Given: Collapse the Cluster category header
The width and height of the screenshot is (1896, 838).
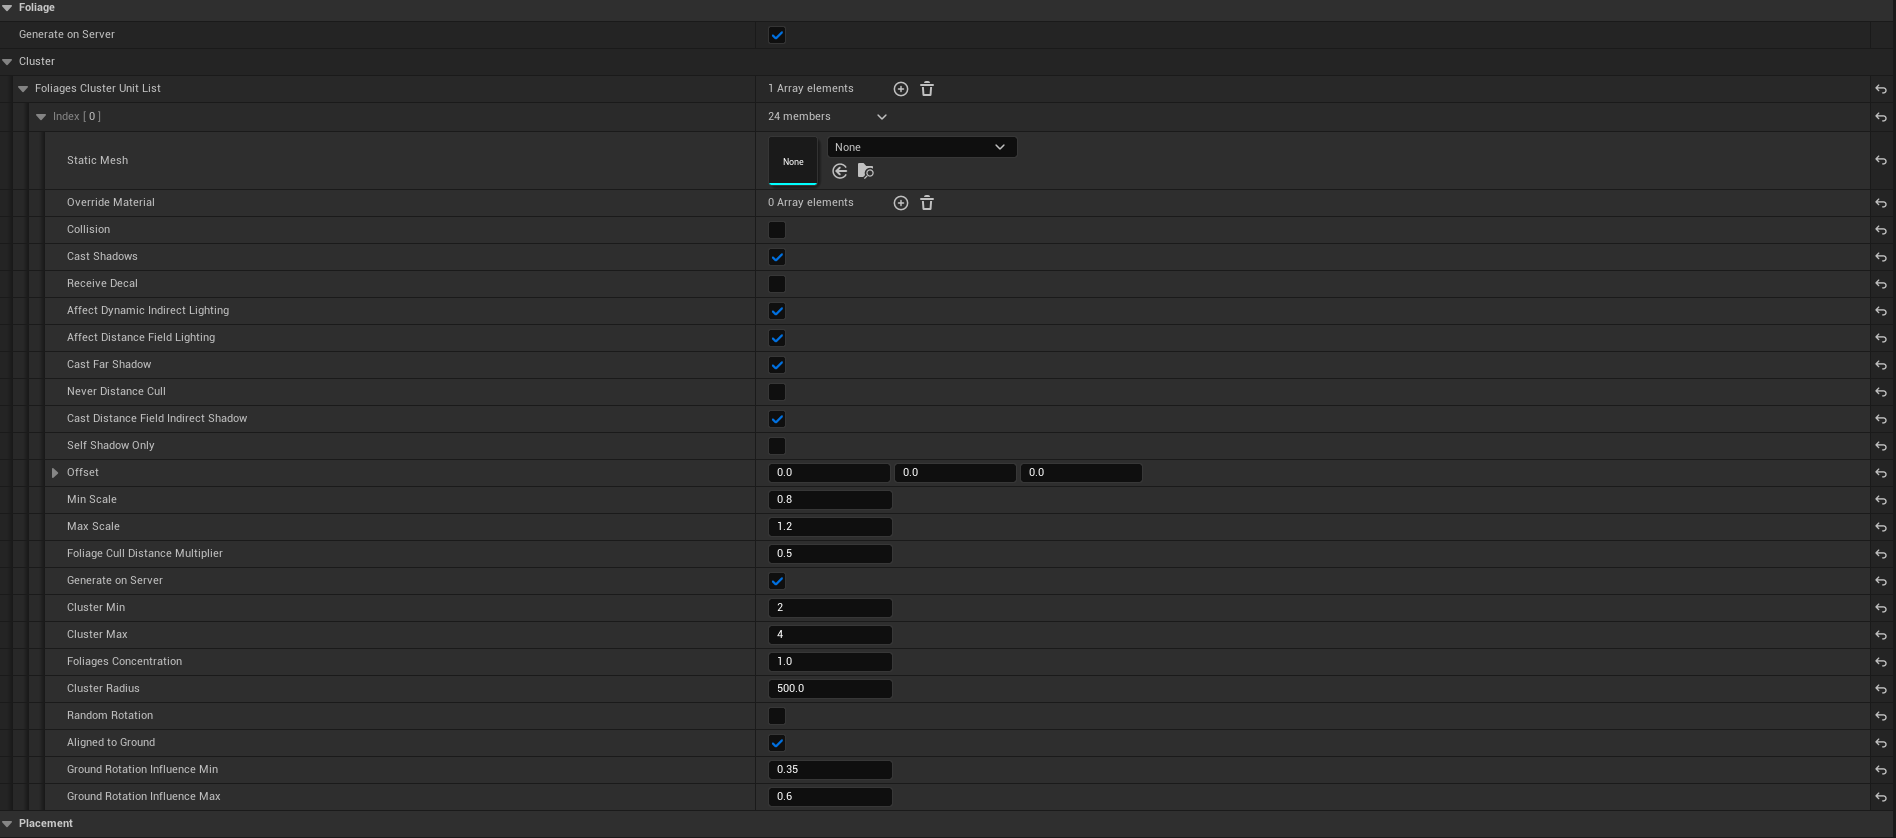Looking at the screenshot, I should point(8,62).
